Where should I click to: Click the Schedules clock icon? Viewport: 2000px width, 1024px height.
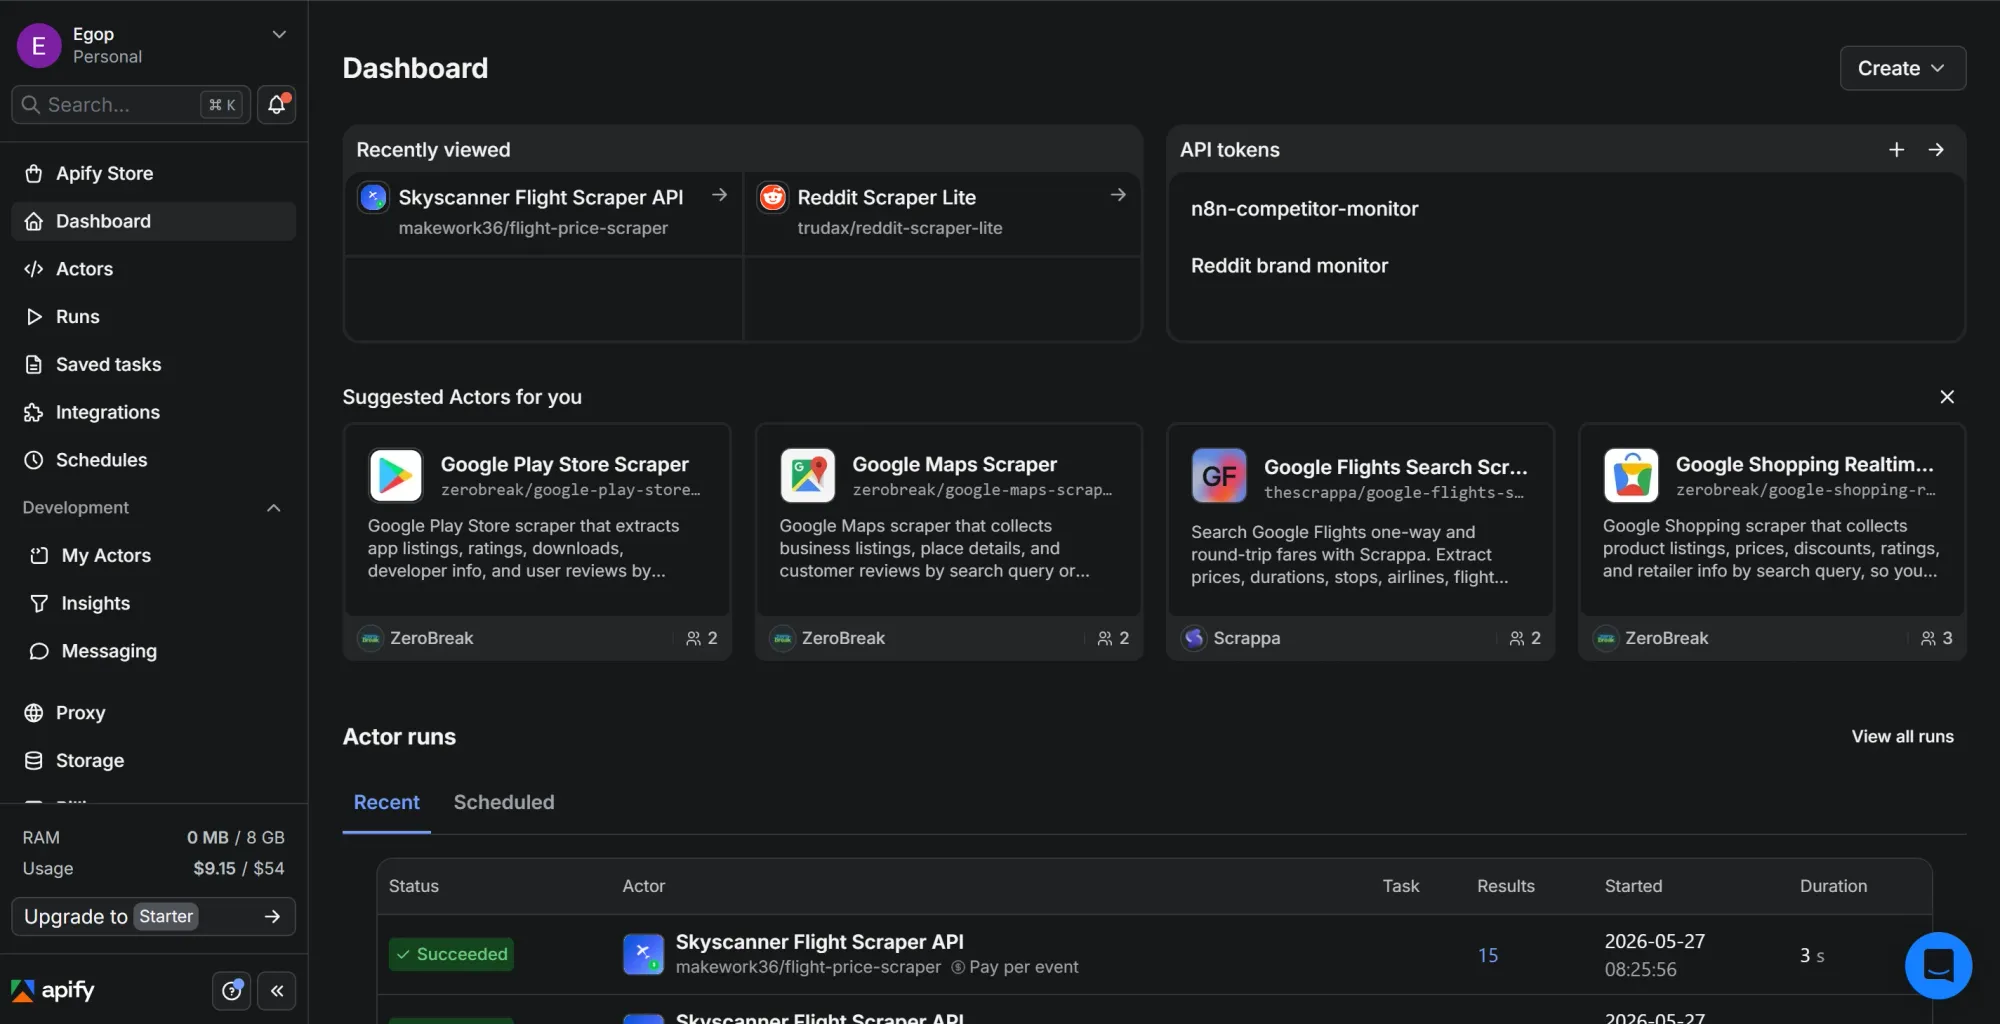point(34,460)
